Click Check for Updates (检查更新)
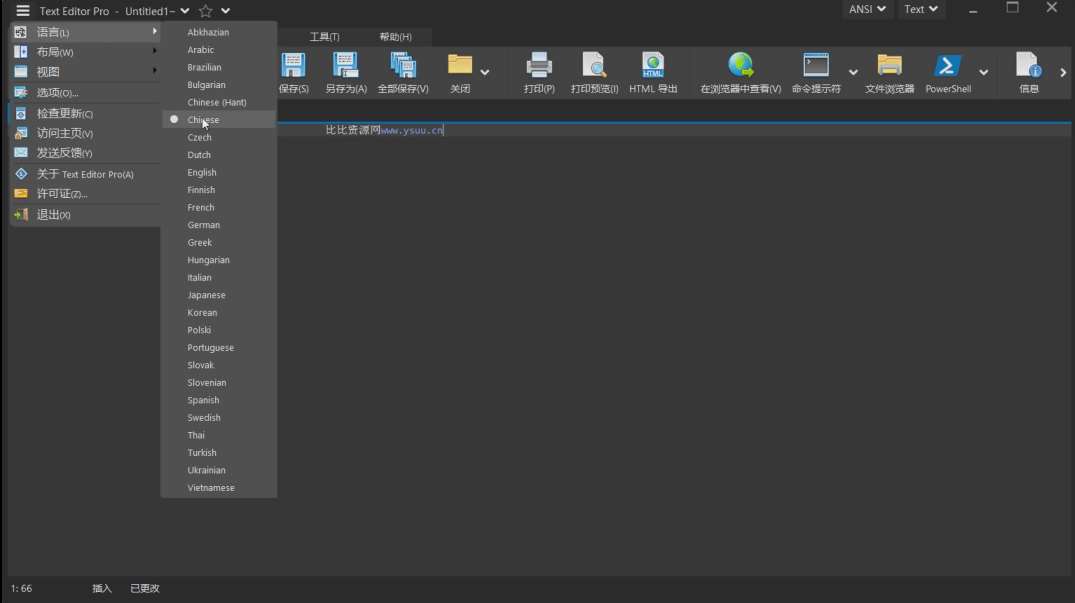Screen dimensions: 1075x603 [x=65, y=114]
